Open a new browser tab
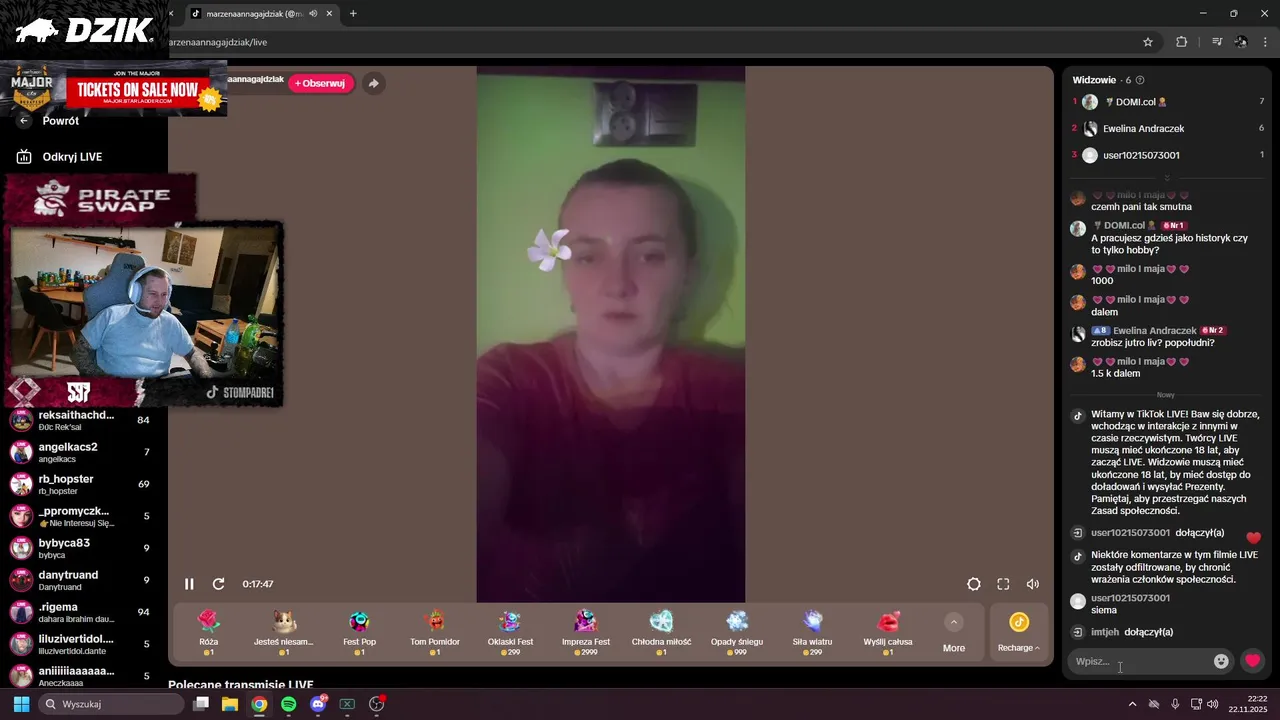Image resolution: width=1280 pixels, height=720 pixels. (x=353, y=14)
